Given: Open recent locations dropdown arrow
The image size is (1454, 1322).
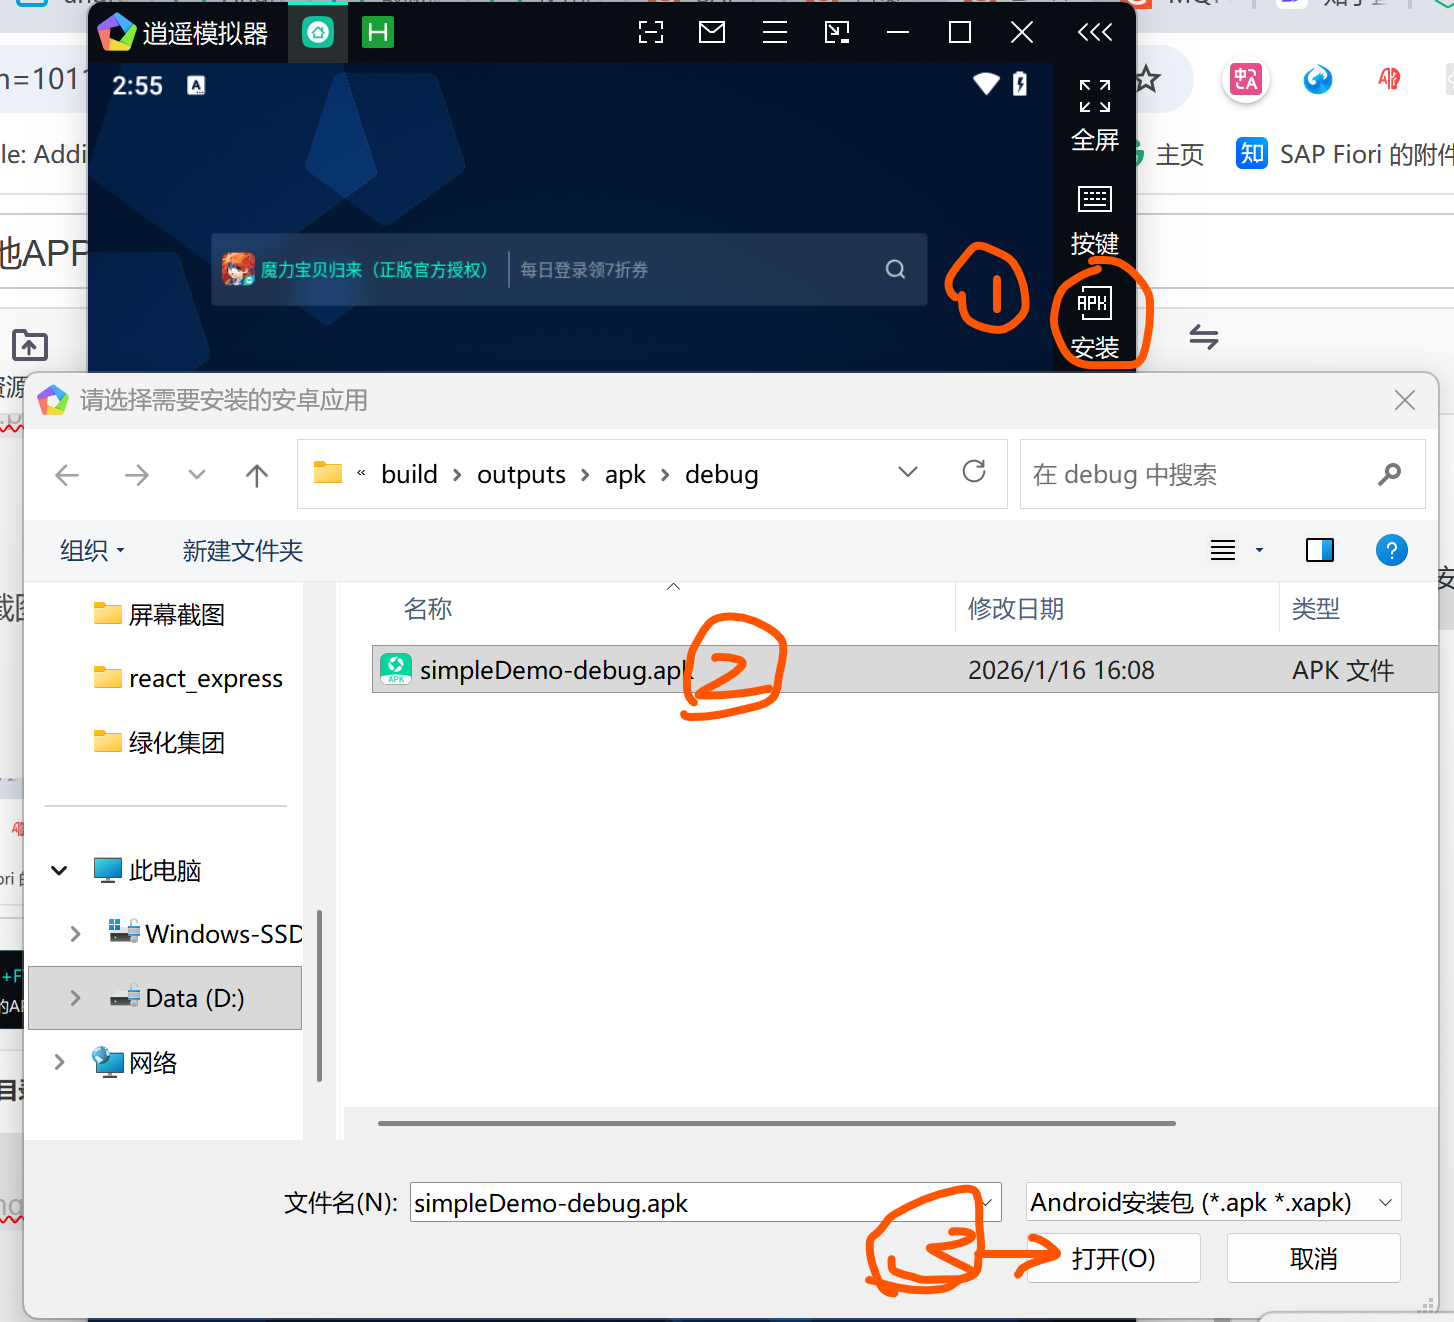Looking at the screenshot, I should 197,474.
